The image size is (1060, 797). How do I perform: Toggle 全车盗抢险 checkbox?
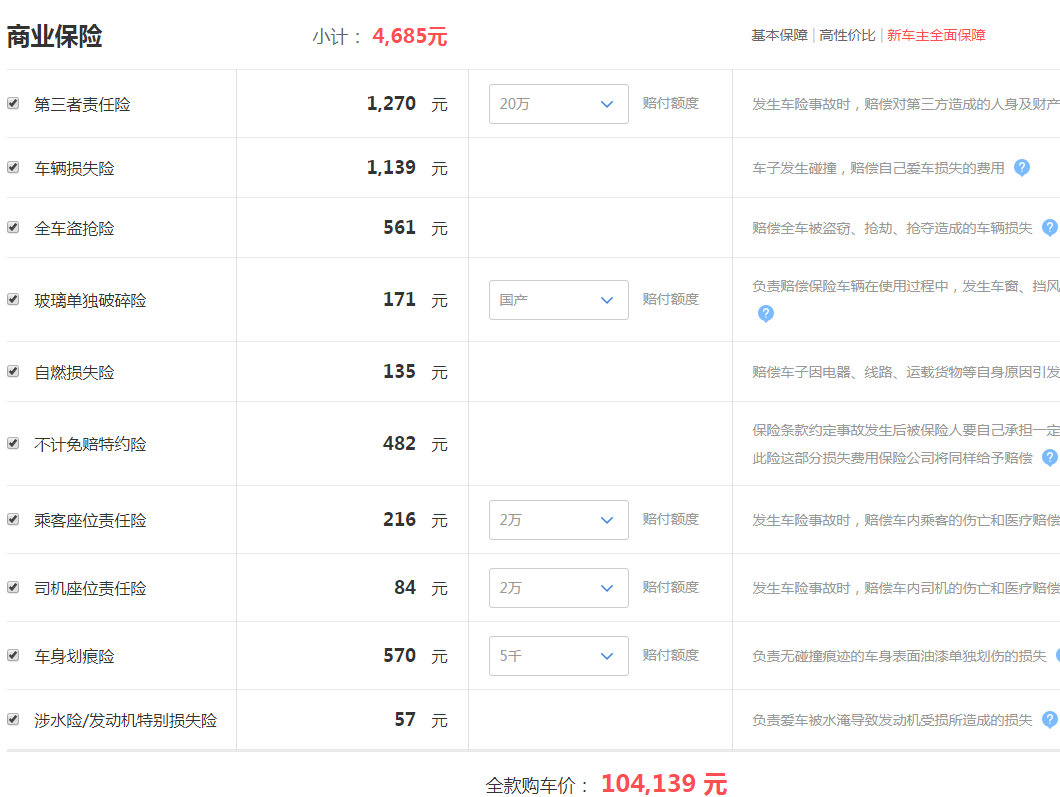point(13,227)
